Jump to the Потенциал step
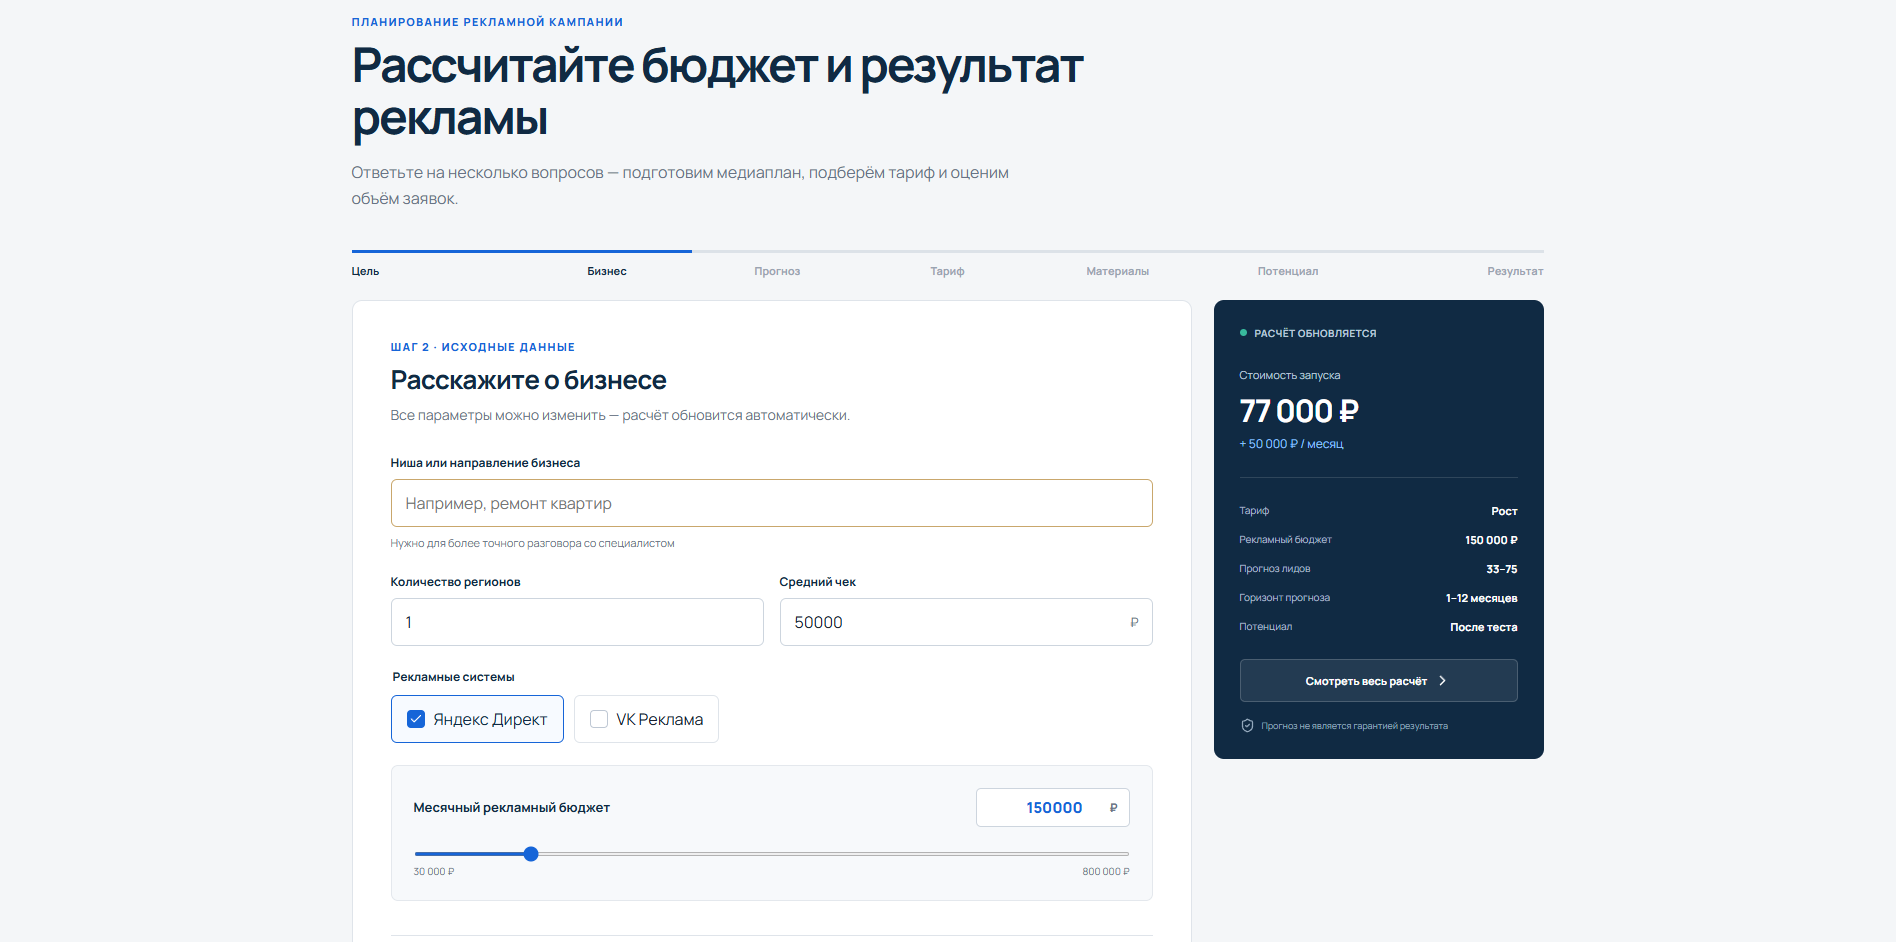1896x942 pixels. tap(1287, 271)
